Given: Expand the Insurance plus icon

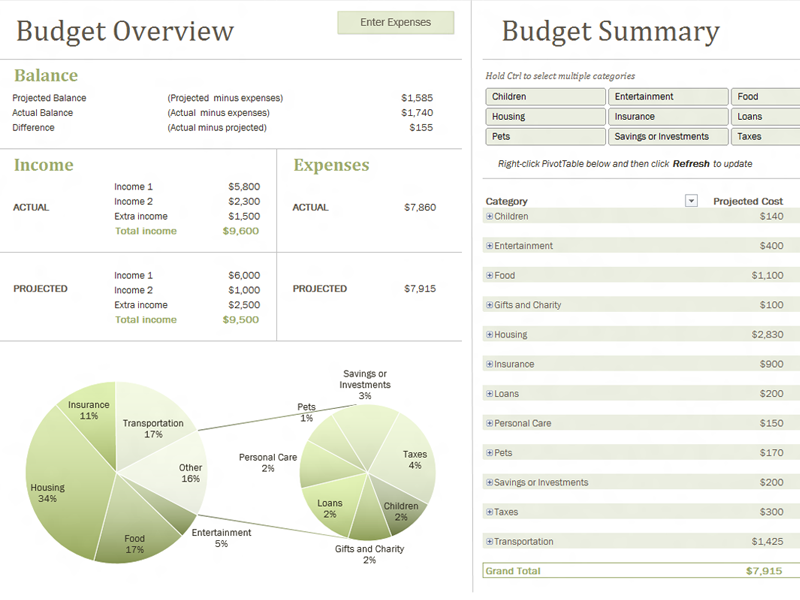Looking at the screenshot, I should click(489, 364).
